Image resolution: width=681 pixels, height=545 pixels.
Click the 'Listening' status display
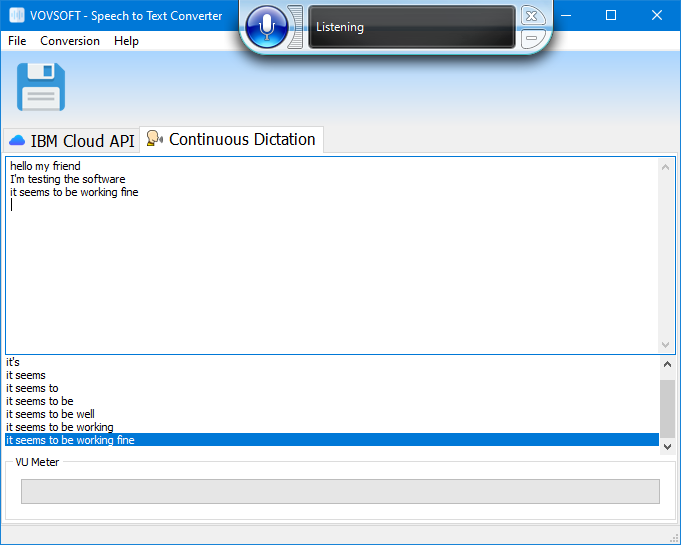point(412,27)
